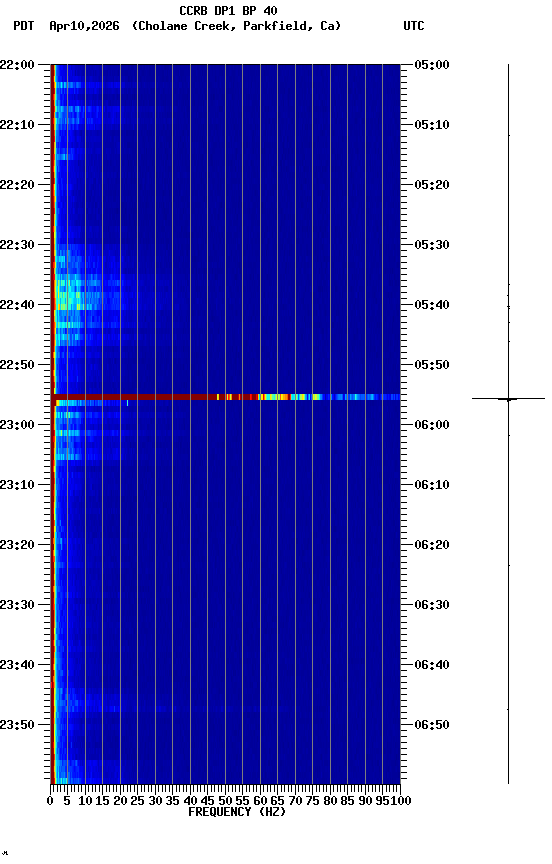
Task: Click the '23:30' PDT time label
Action: coord(17,606)
